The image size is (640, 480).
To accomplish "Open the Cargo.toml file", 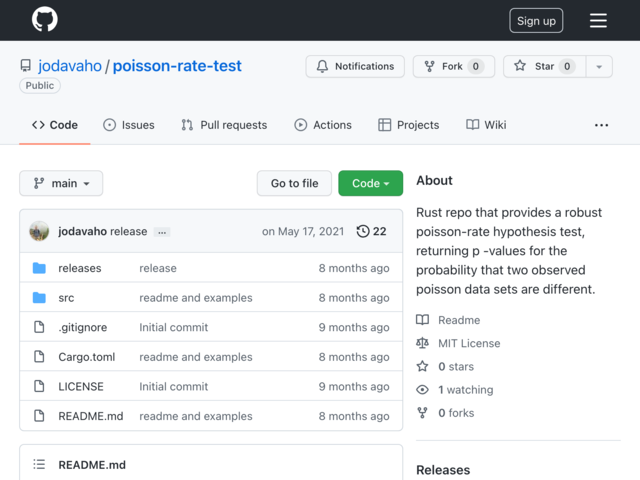I will point(87,357).
